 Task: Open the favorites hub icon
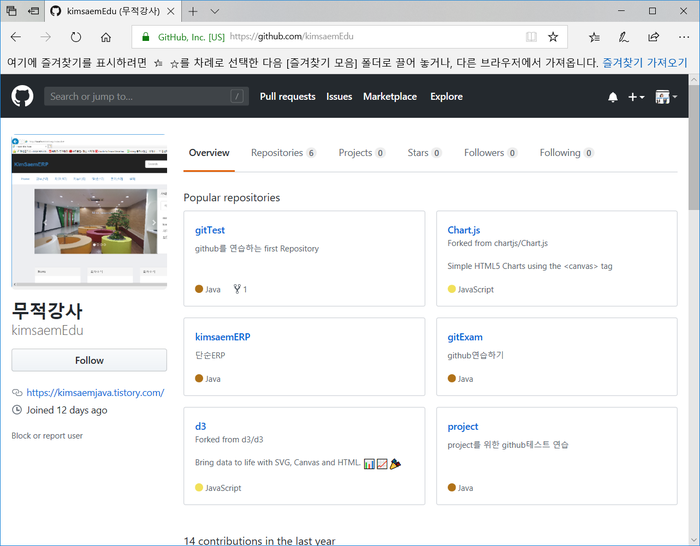tap(594, 37)
